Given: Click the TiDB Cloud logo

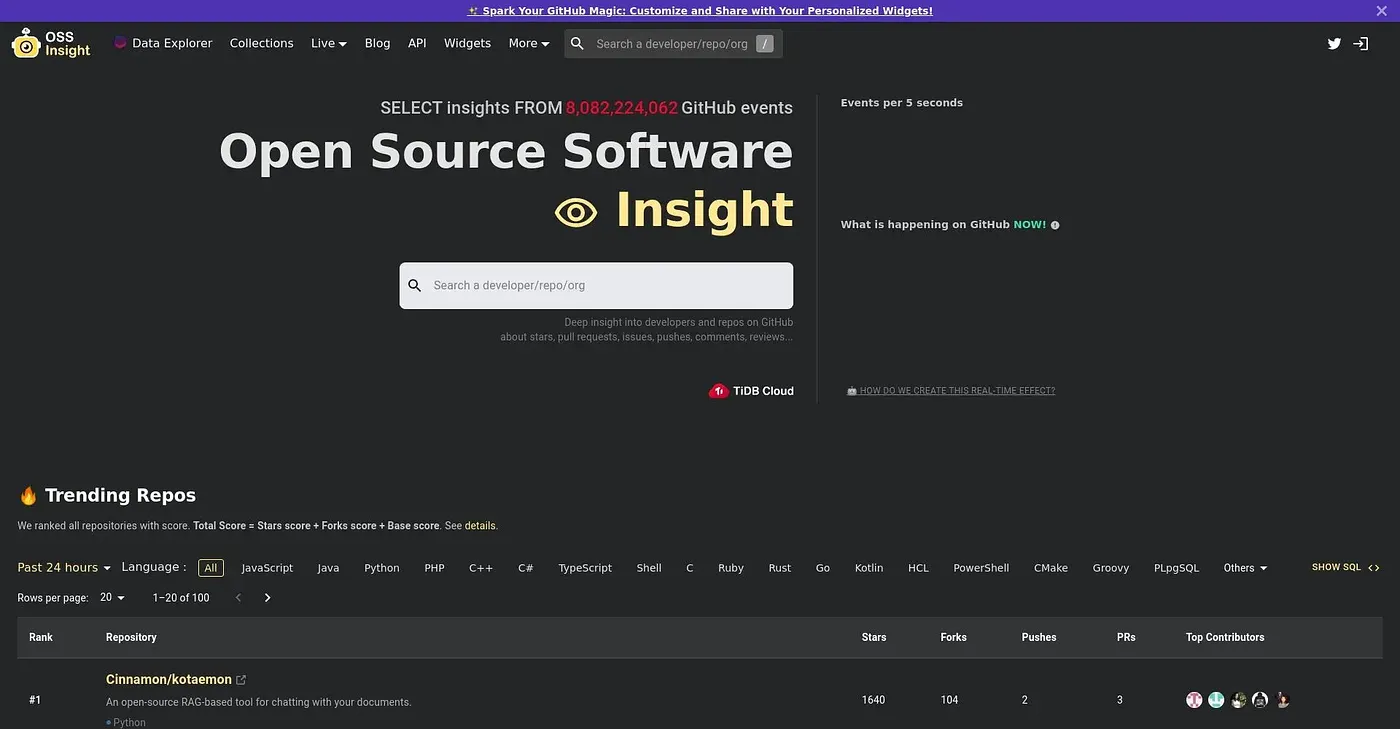Looking at the screenshot, I should point(751,391).
